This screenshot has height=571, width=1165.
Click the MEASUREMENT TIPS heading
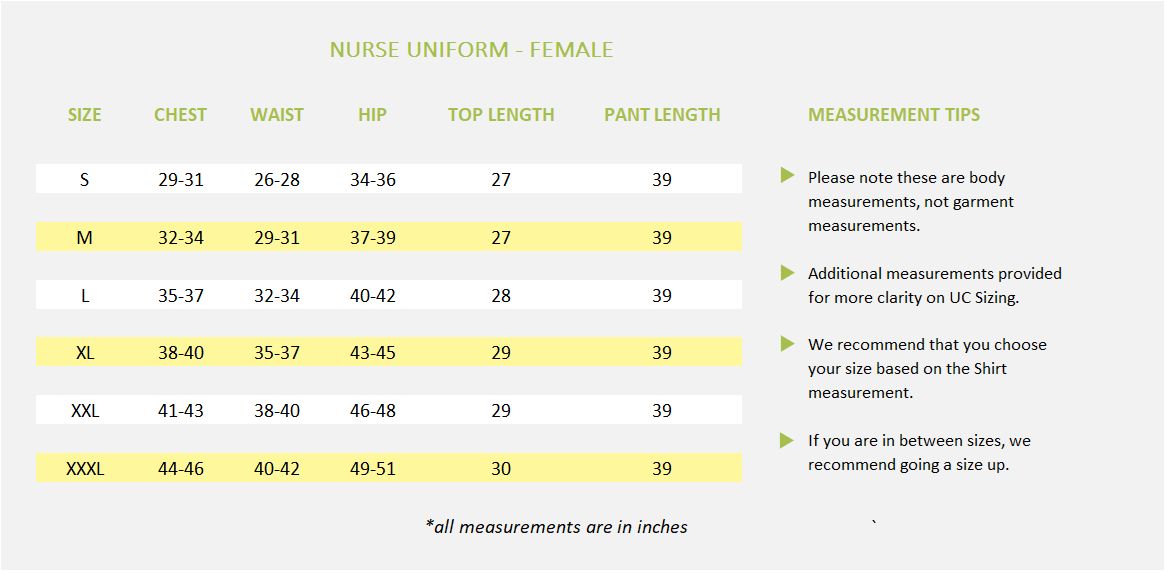[x=894, y=115]
